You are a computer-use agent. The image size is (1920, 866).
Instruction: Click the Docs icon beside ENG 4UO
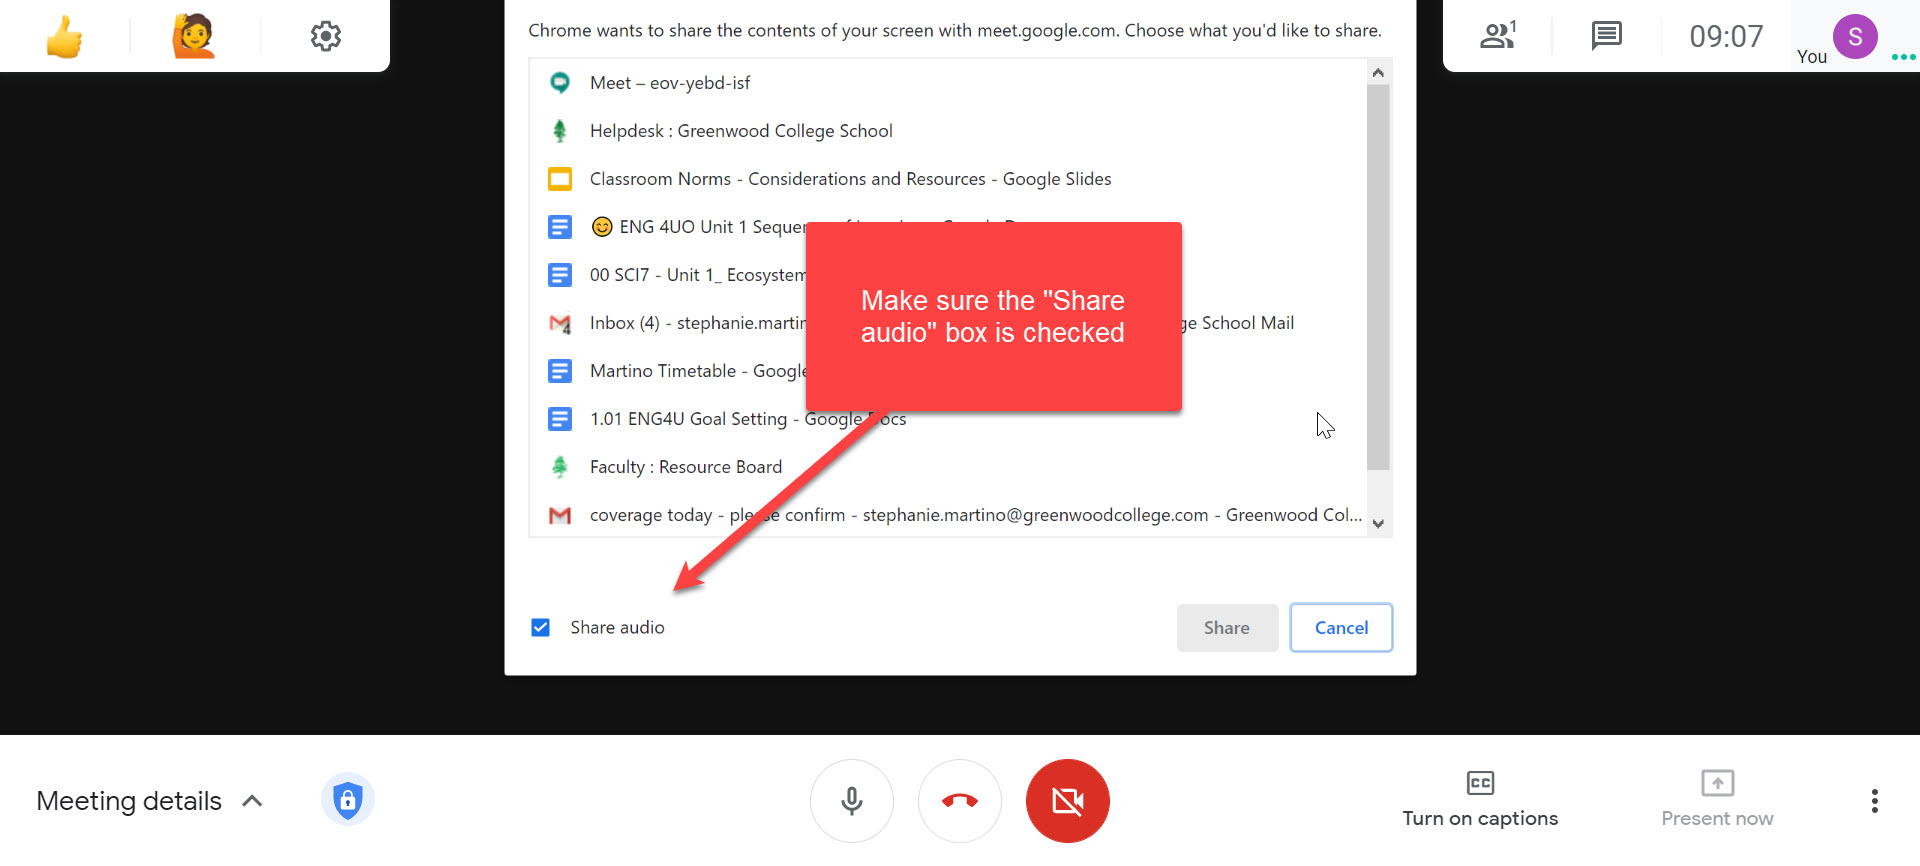(x=560, y=227)
